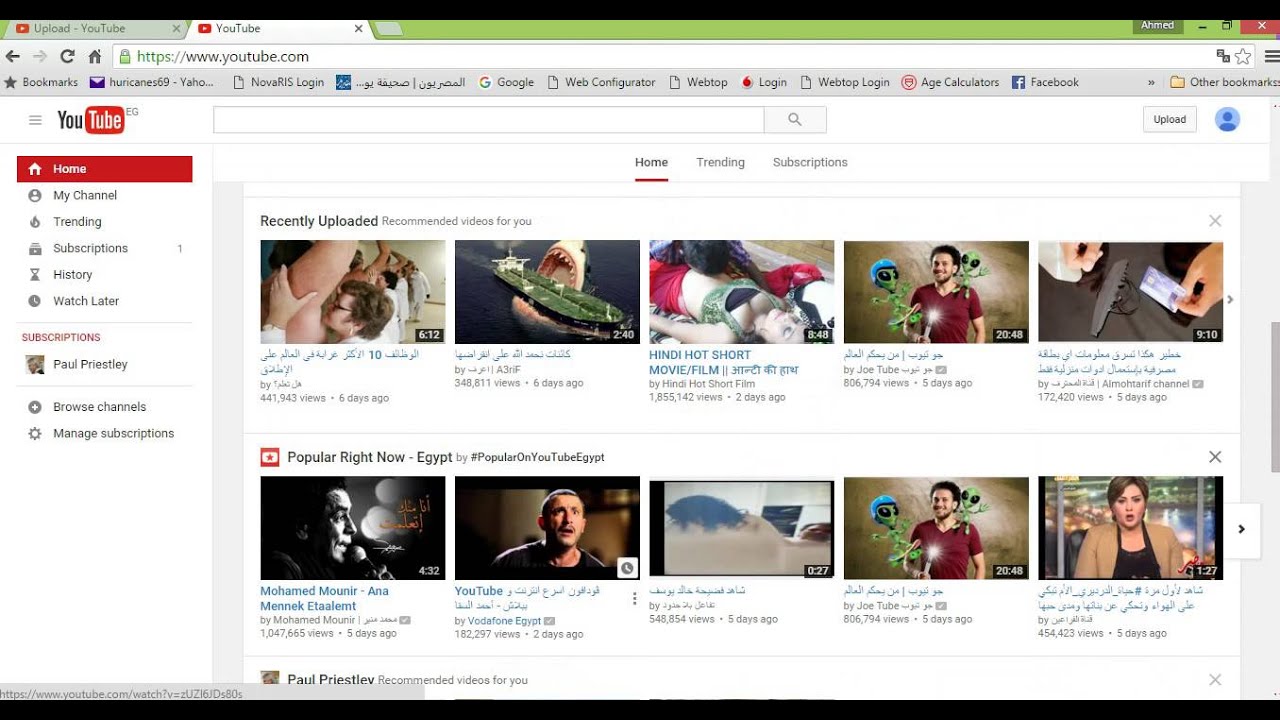Screen dimensions: 1280x720
Task: Open the Chrome menu icon
Action: coord(1271,57)
